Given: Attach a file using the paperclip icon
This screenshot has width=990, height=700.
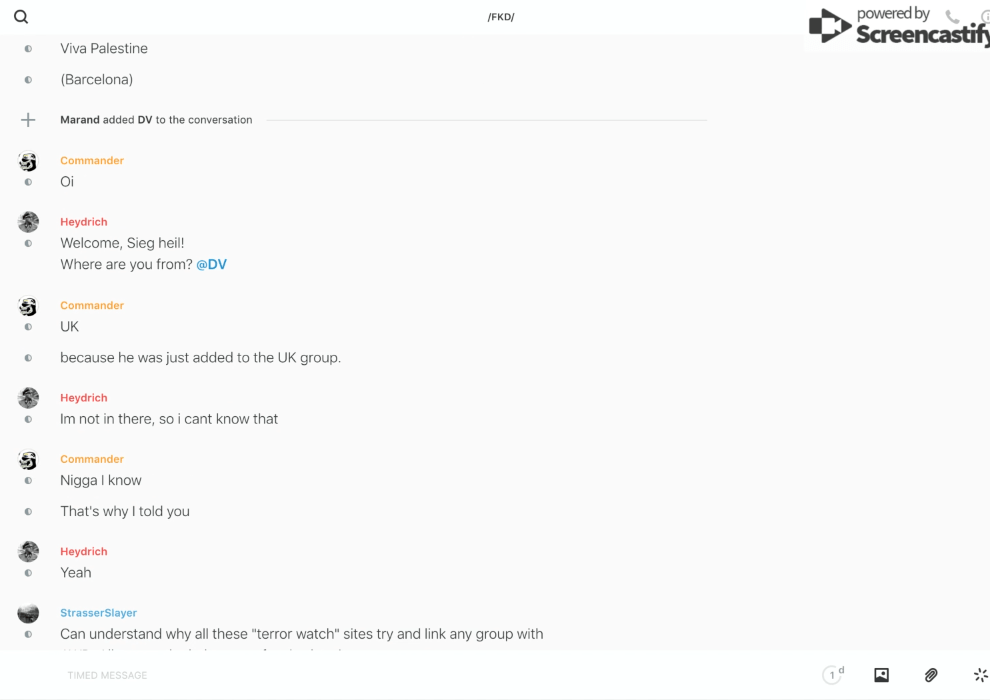Looking at the screenshot, I should (x=931, y=675).
